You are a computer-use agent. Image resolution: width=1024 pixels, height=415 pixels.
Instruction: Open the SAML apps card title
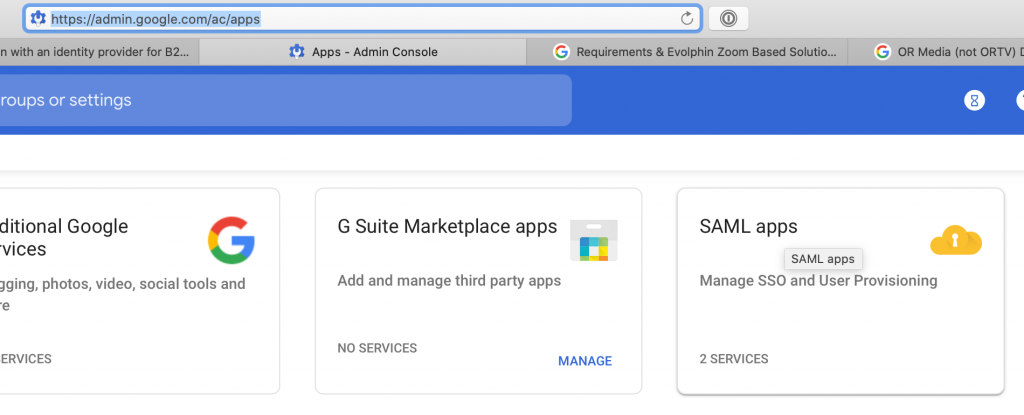(748, 226)
